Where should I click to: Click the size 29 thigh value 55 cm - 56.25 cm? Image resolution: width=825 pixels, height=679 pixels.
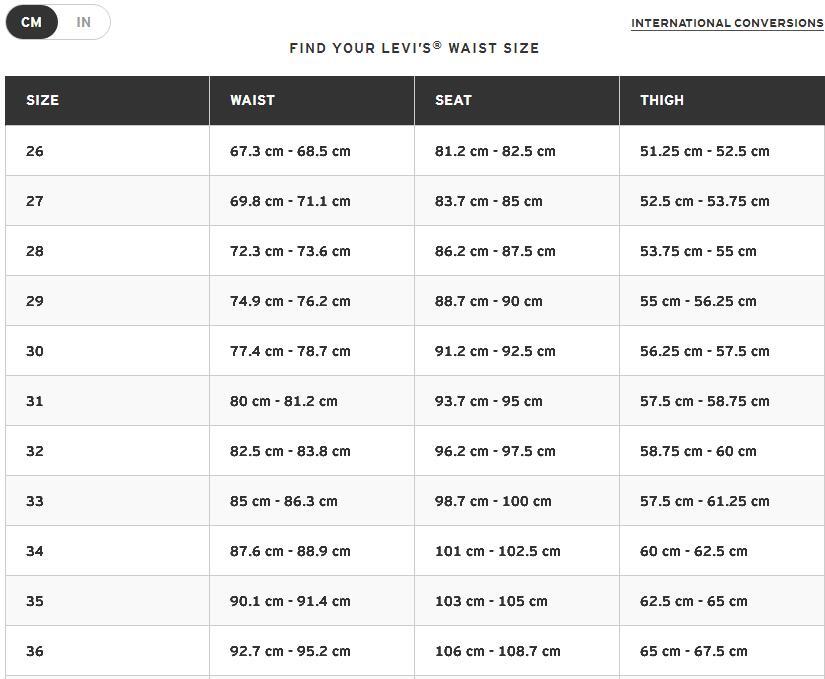point(698,301)
